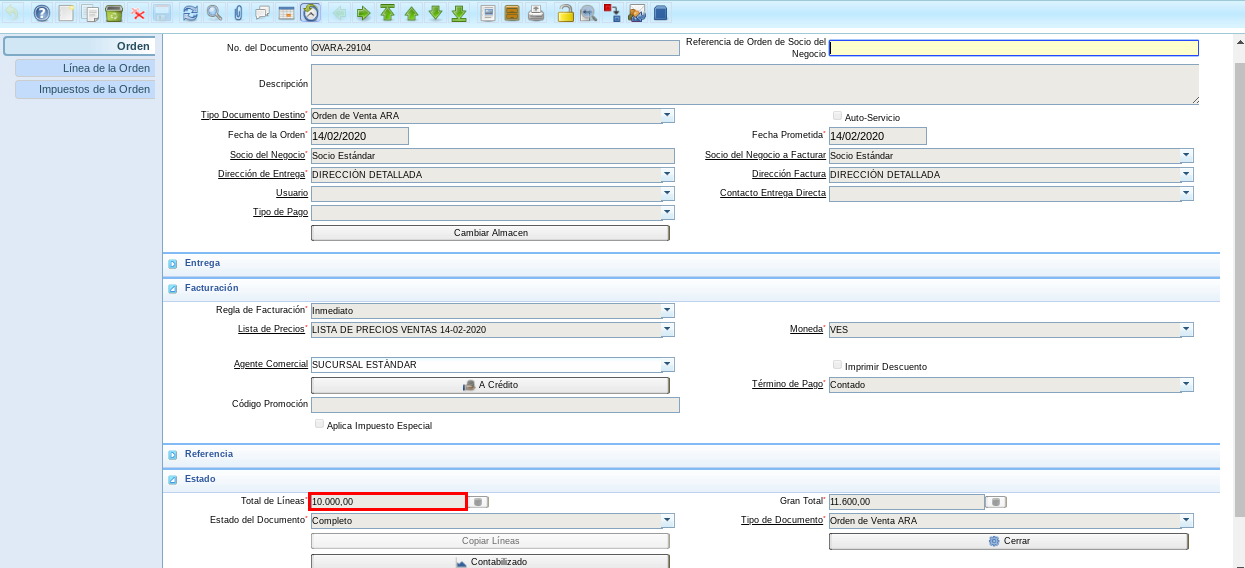Enable the Aplica Impuesto Especial checkbox

[319, 424]
